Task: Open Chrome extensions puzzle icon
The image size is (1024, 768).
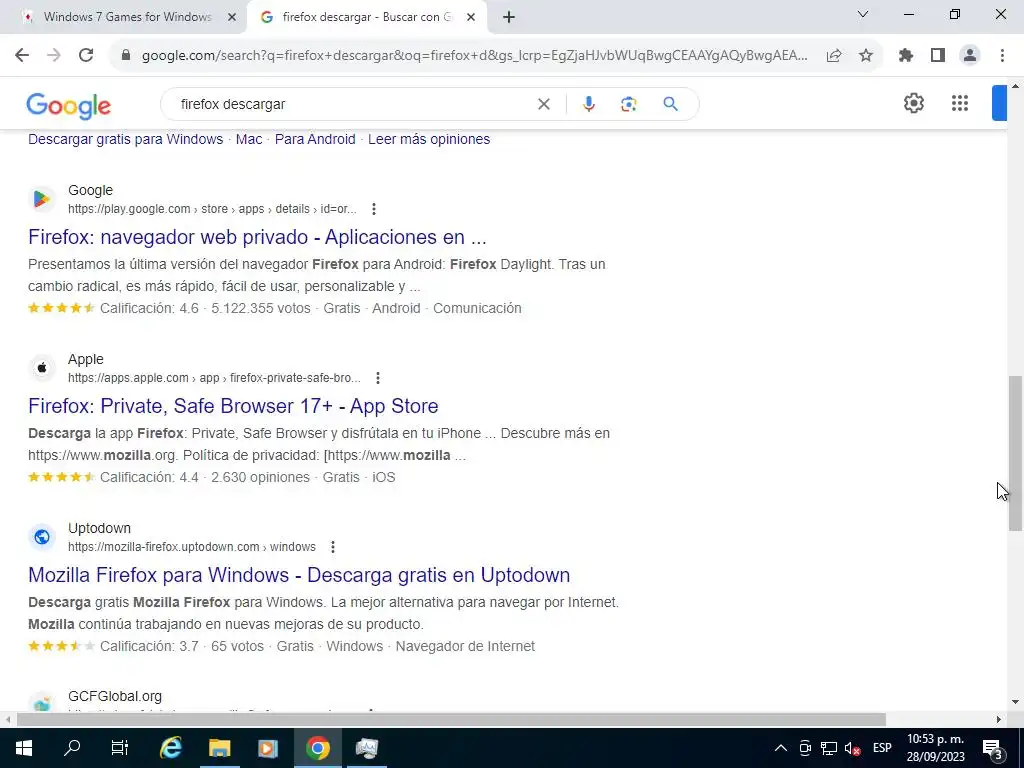Action: [x=906, y=56]
